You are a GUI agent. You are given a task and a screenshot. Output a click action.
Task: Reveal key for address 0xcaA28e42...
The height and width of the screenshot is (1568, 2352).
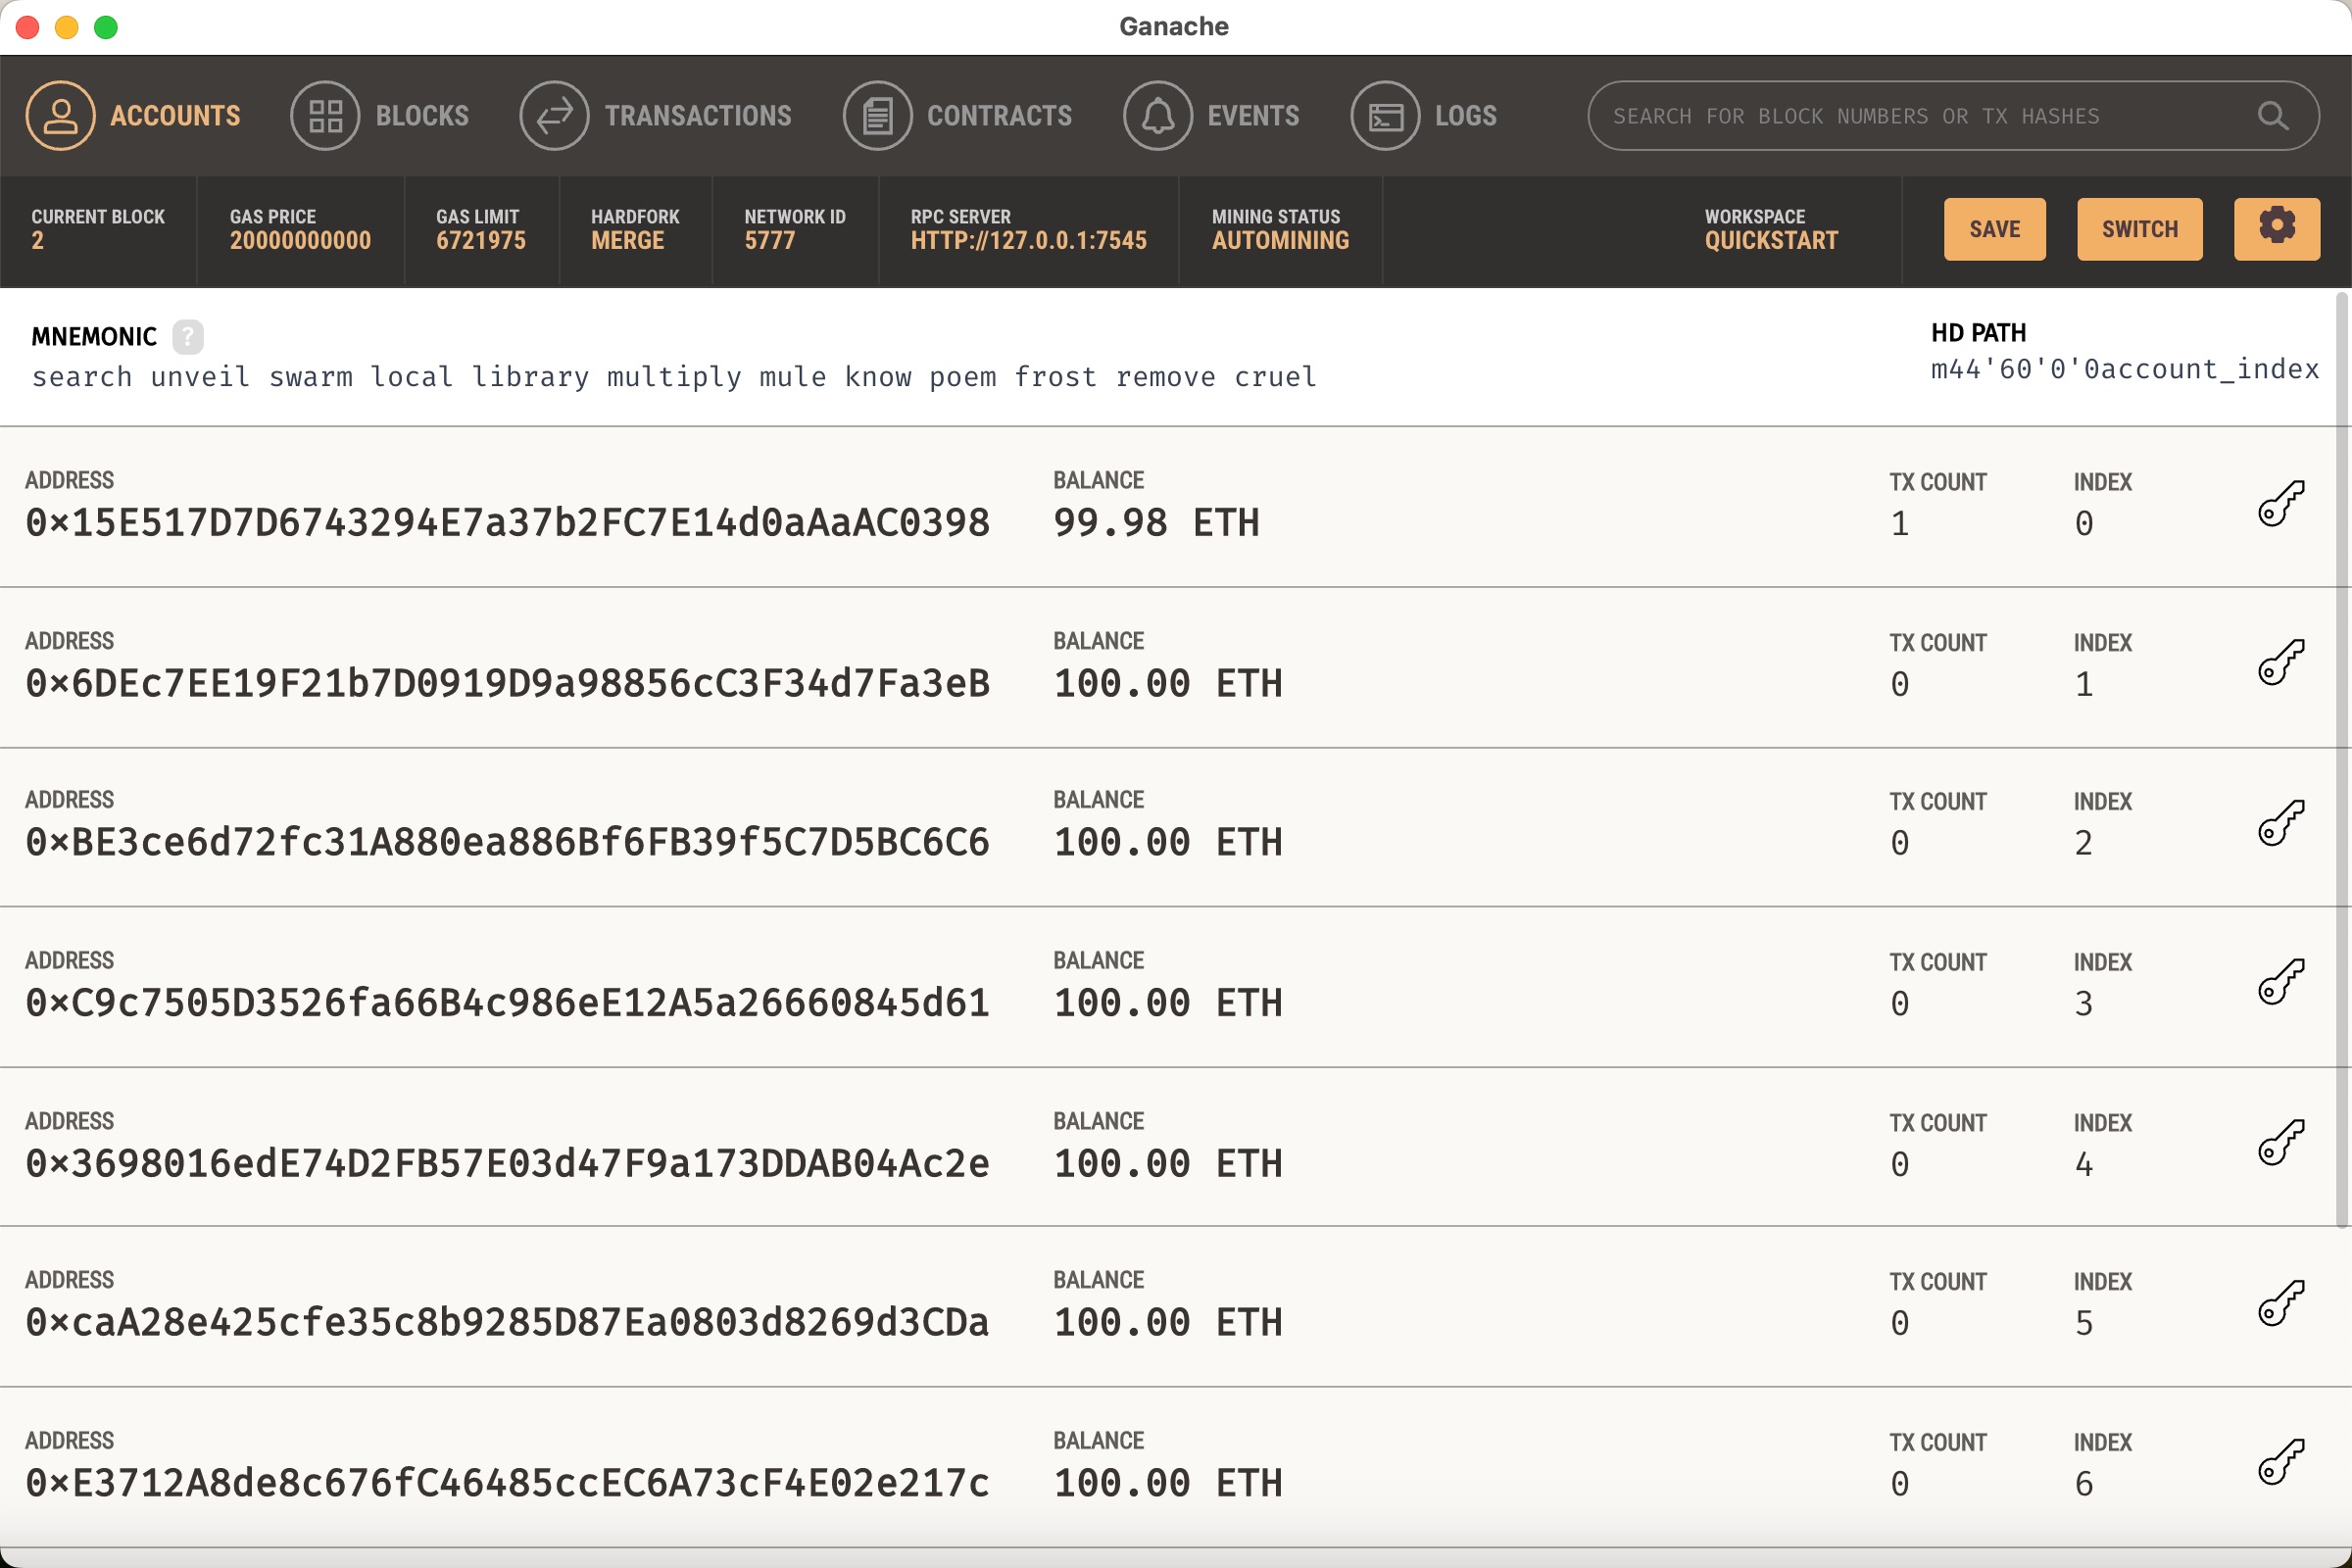coord(2281,1303)
